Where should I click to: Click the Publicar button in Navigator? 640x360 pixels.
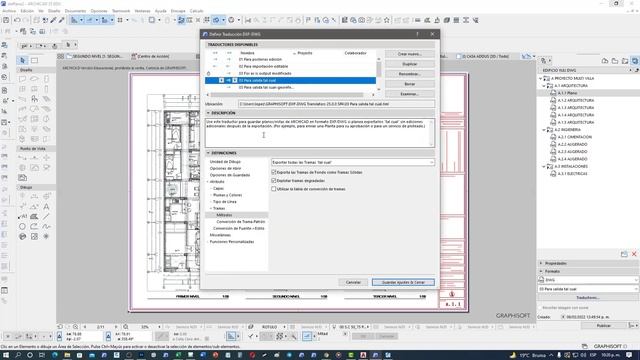point(604,326)
